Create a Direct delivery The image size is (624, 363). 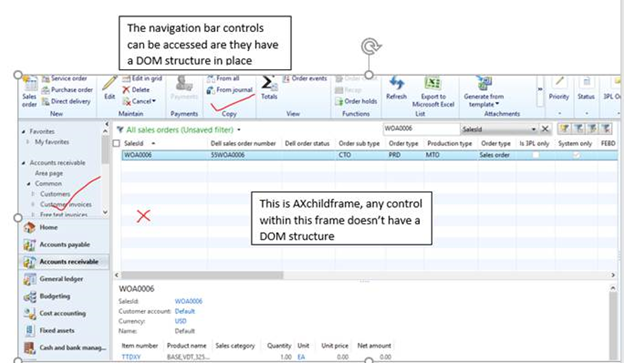coord(66,101)
